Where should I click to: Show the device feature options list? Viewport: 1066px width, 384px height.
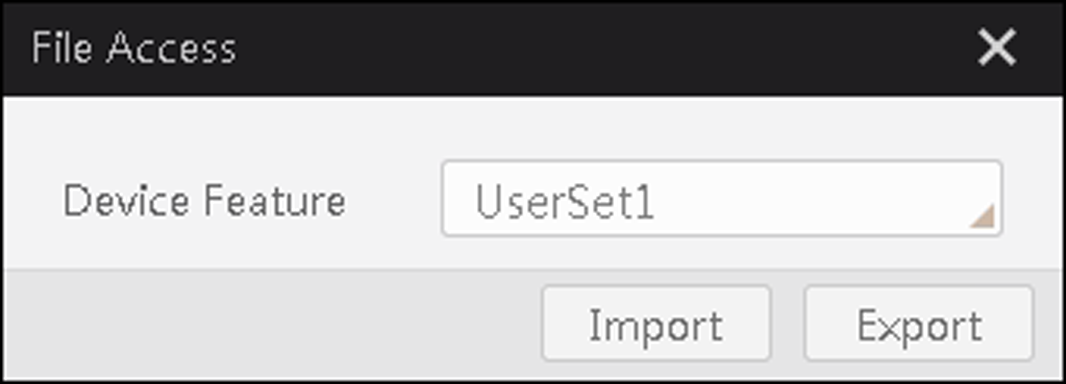(x=722, y=198)
